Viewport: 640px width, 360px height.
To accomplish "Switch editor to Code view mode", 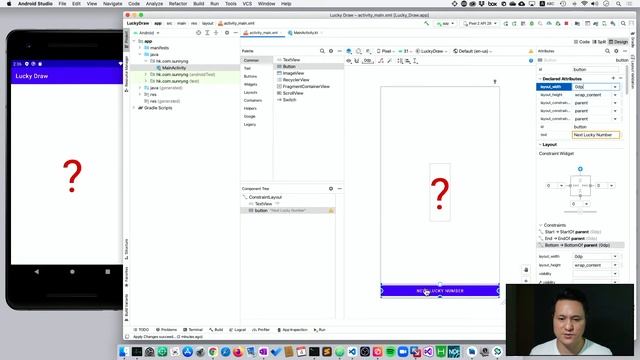I will click(x=582, y=42).
